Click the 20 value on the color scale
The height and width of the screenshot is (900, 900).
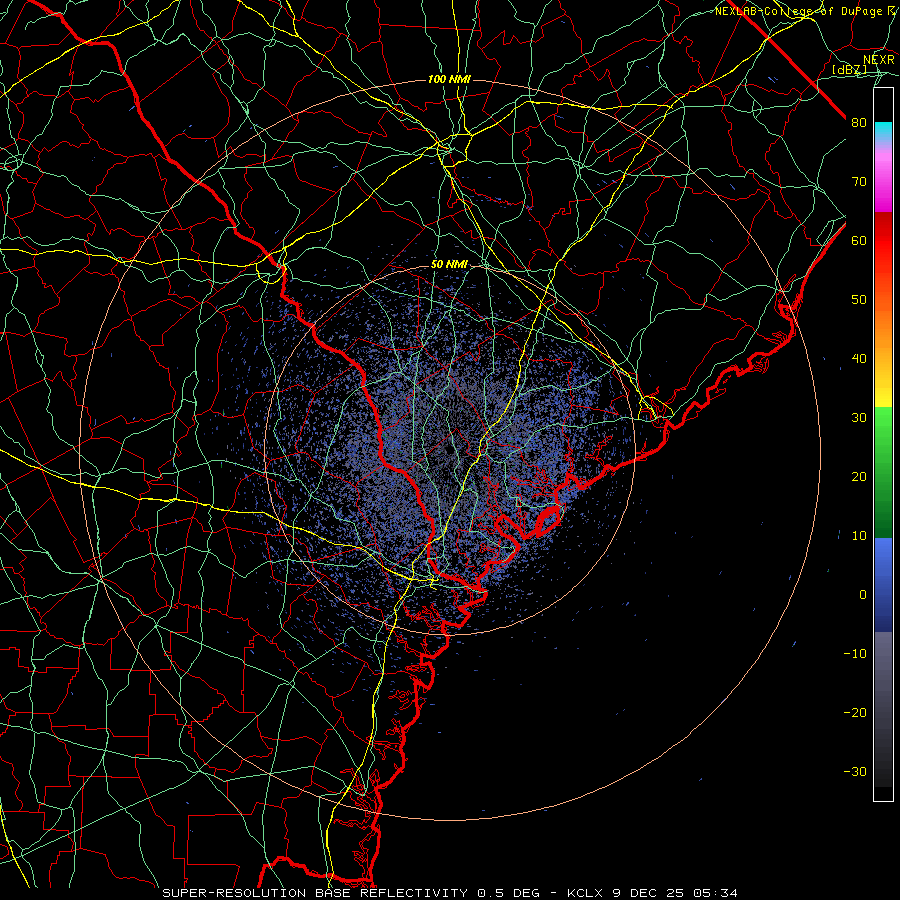859,477
